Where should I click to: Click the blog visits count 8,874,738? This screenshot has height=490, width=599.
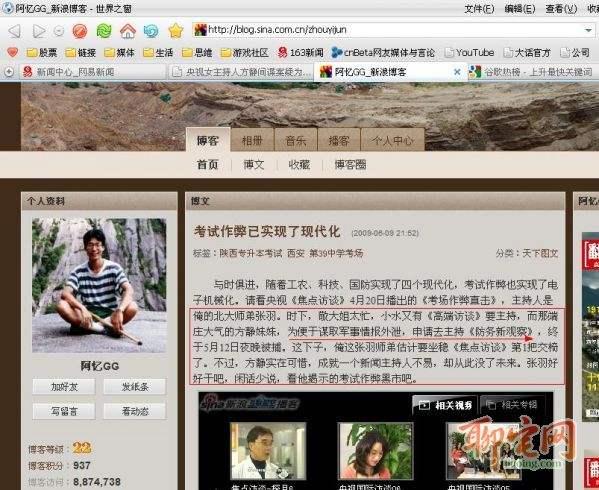pos(97,482)
